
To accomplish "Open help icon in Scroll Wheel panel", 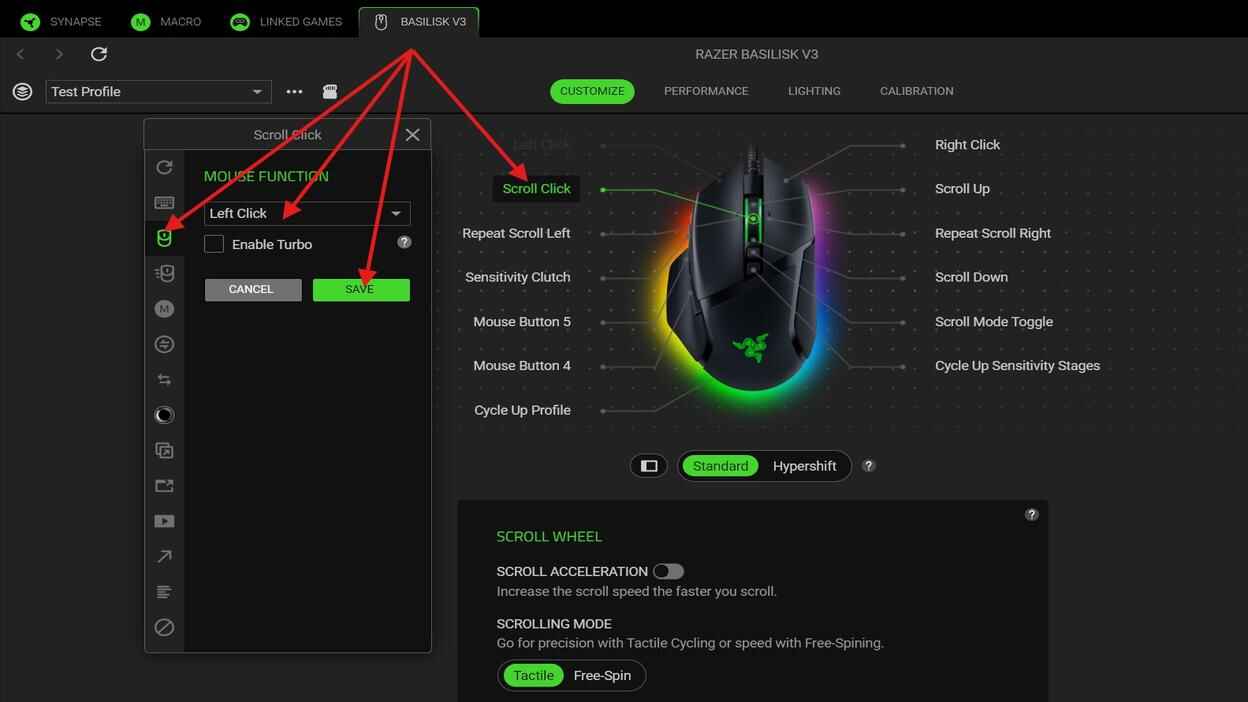I will point(1032,514).
